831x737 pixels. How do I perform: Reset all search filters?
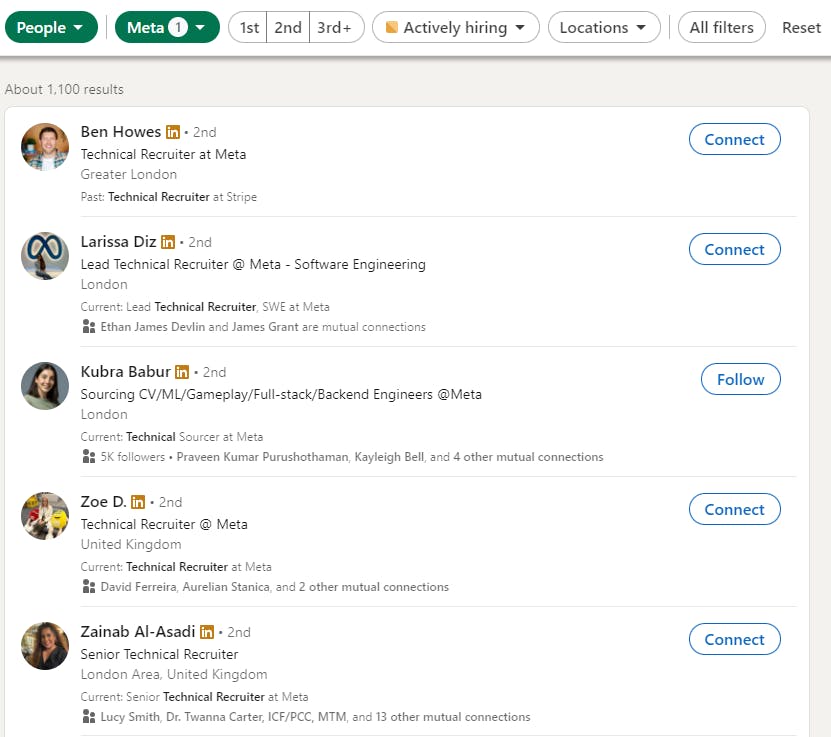[x=801, y=27]
